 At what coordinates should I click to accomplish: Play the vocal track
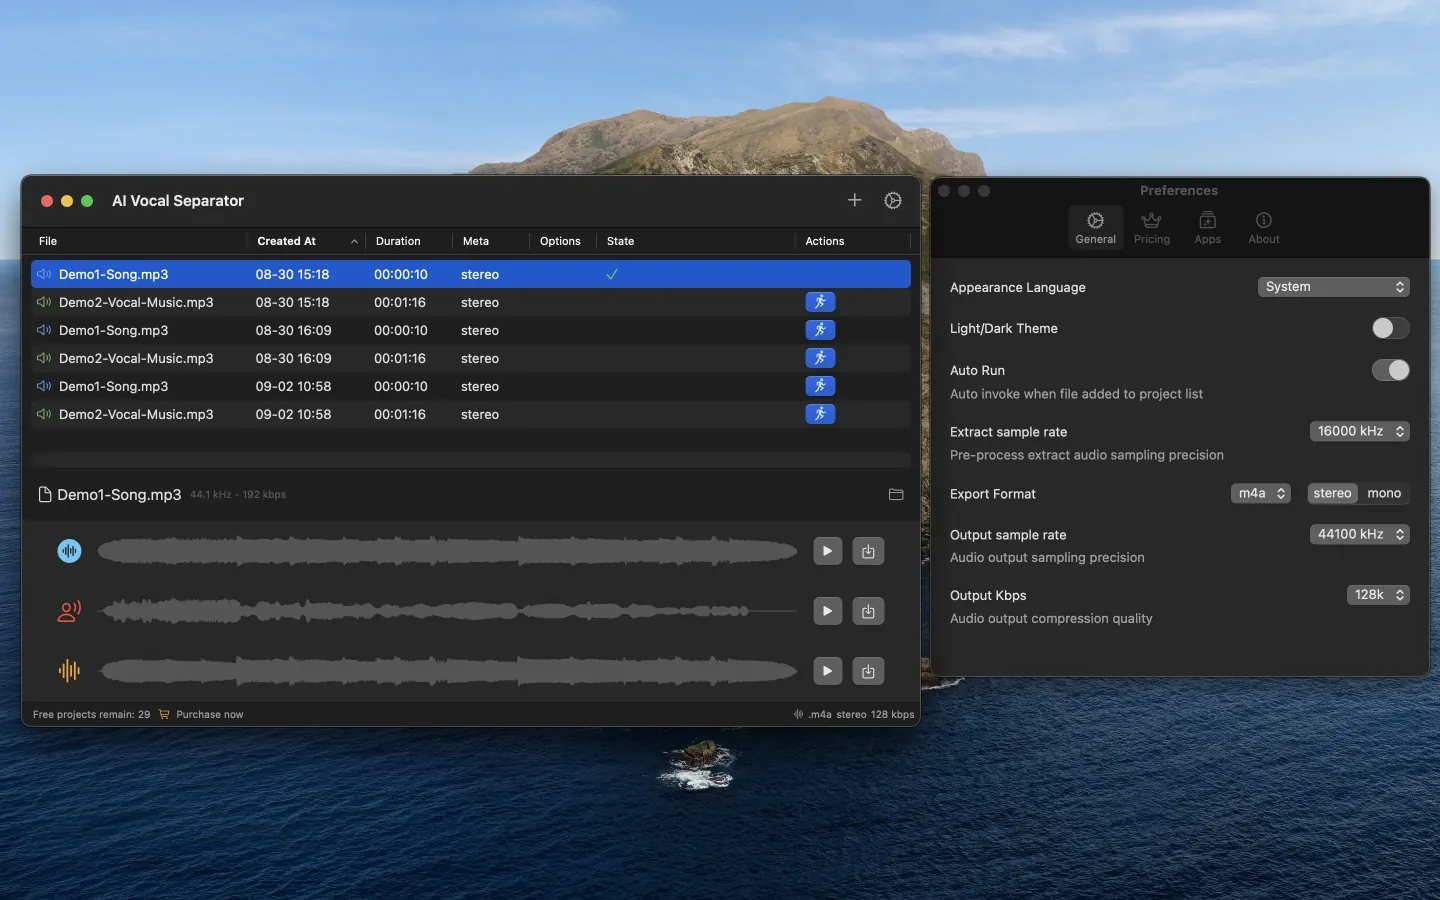[827, 611]
